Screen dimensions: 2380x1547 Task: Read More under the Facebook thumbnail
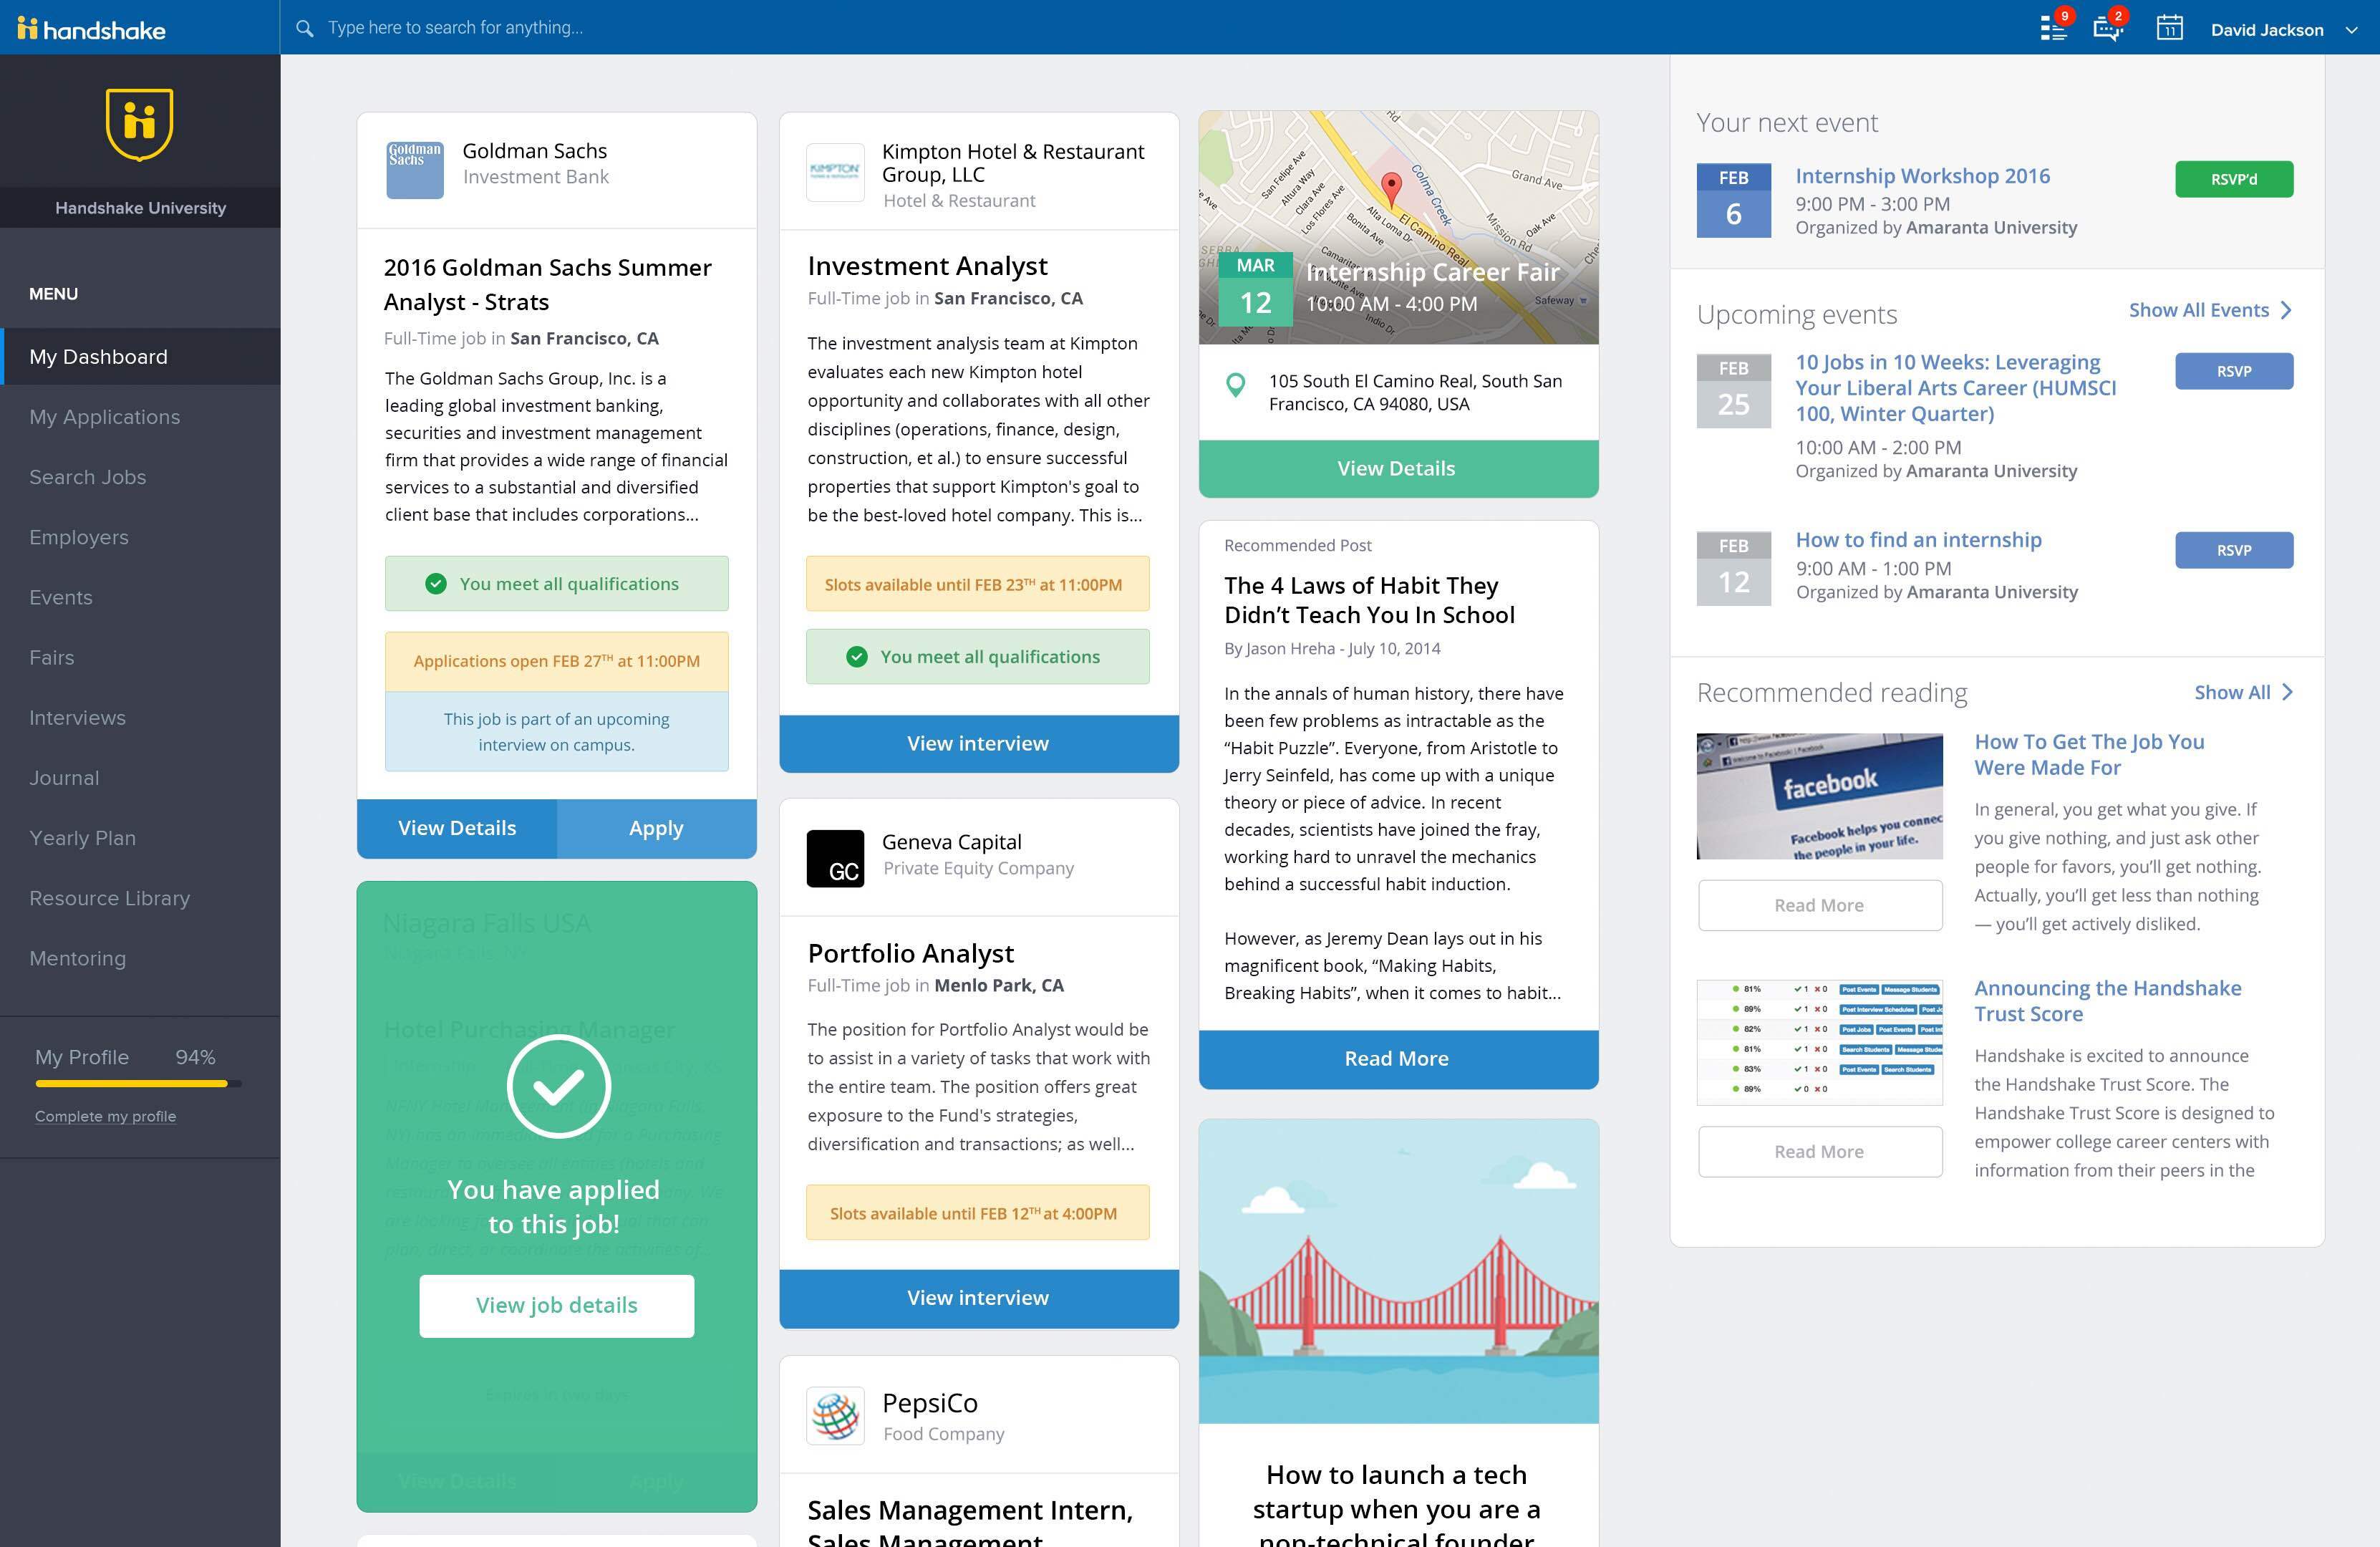click(x=1819, y=905)
